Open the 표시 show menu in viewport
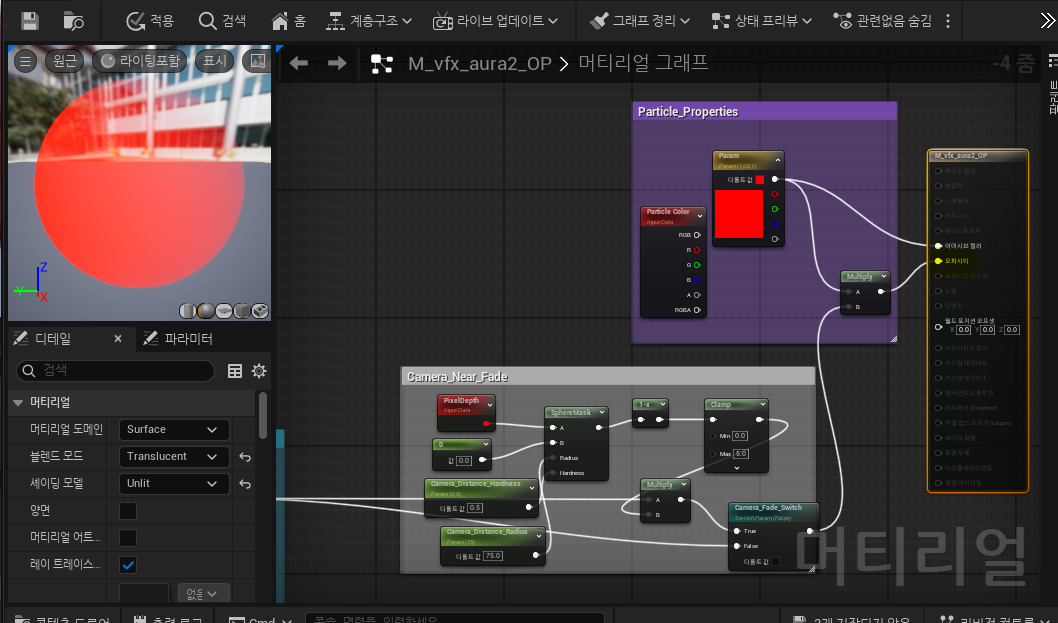The width and height of the screenshot is (1058, 623). tap(215, 61)
